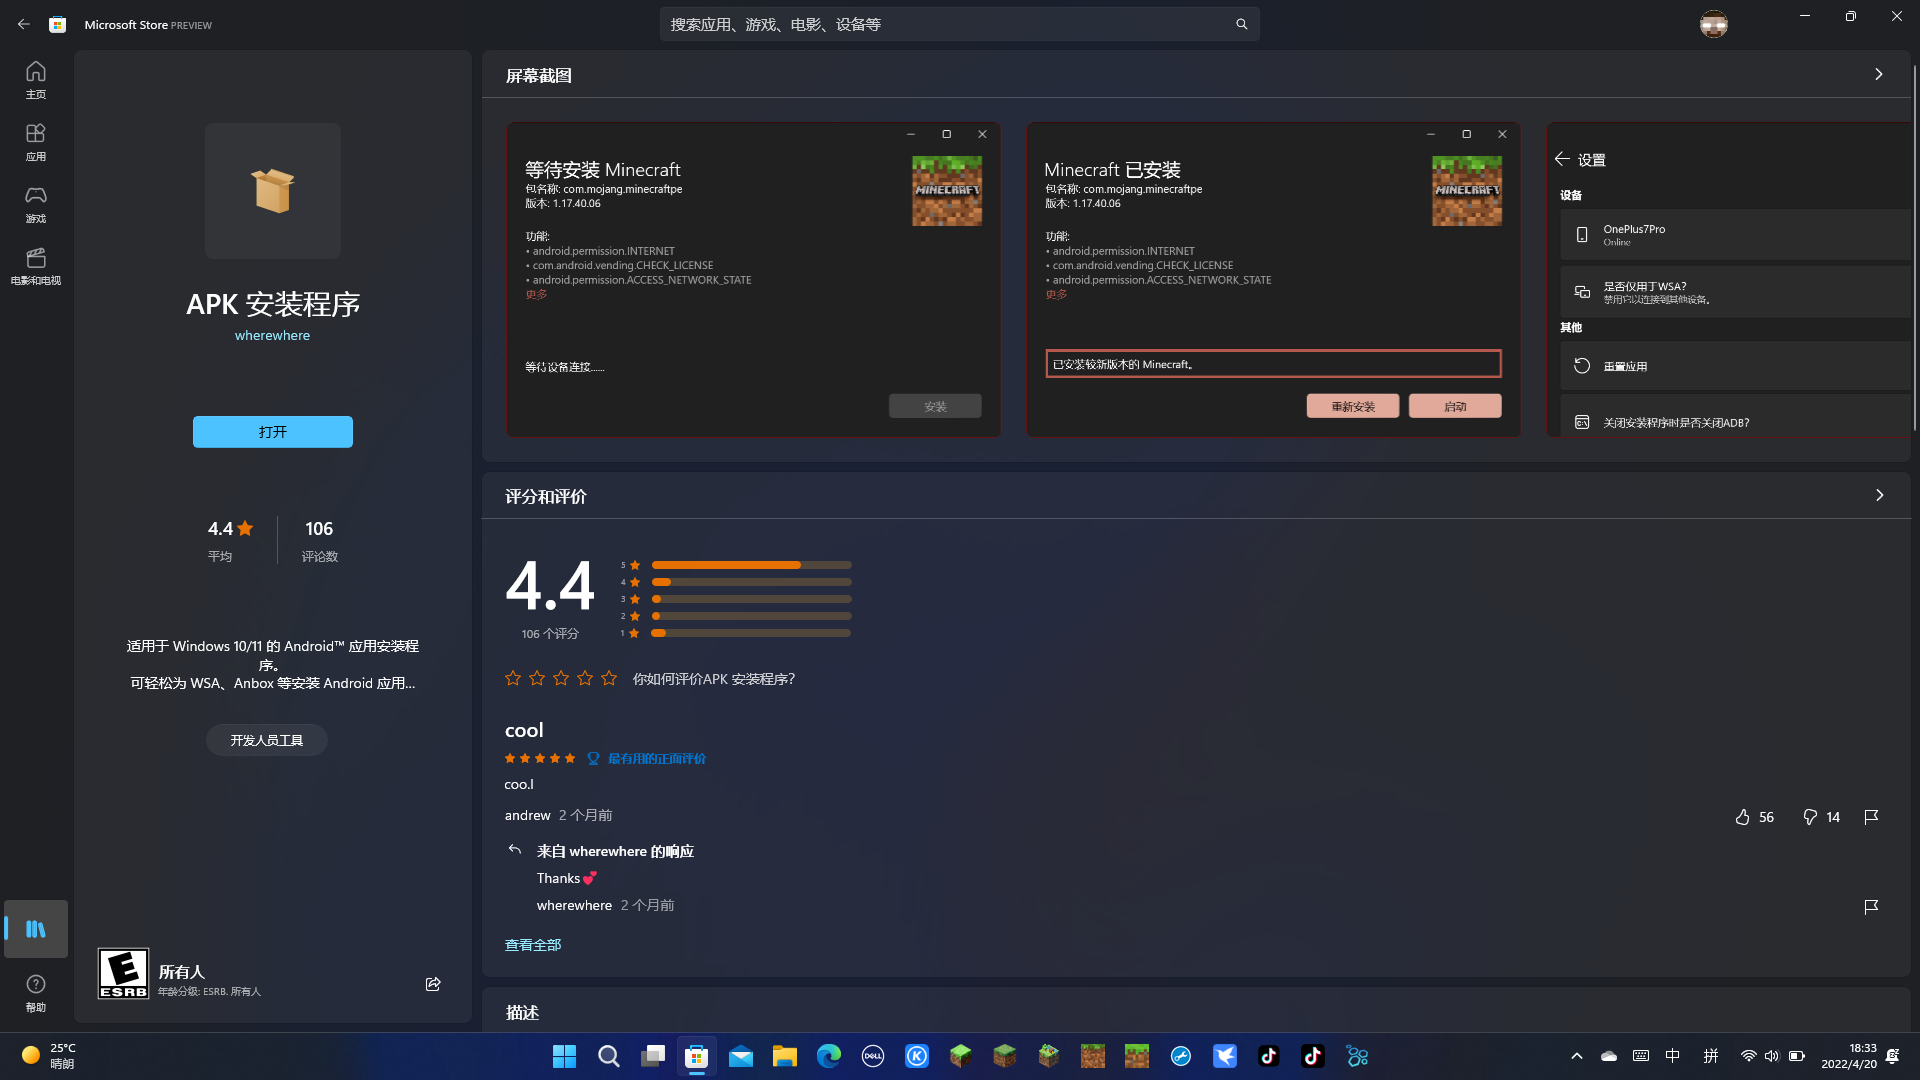This screenshot has height=1080, width=1920.
Task: Click the 开发人员工具 tag button
Action: [x=267, y=740]
